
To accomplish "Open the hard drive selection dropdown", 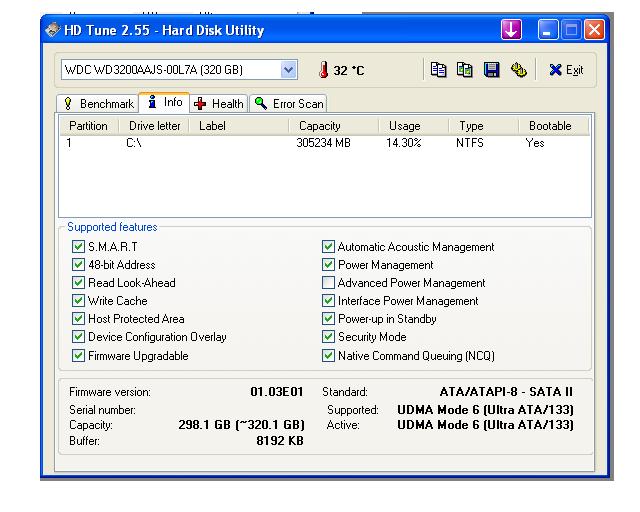I will 288,70.
